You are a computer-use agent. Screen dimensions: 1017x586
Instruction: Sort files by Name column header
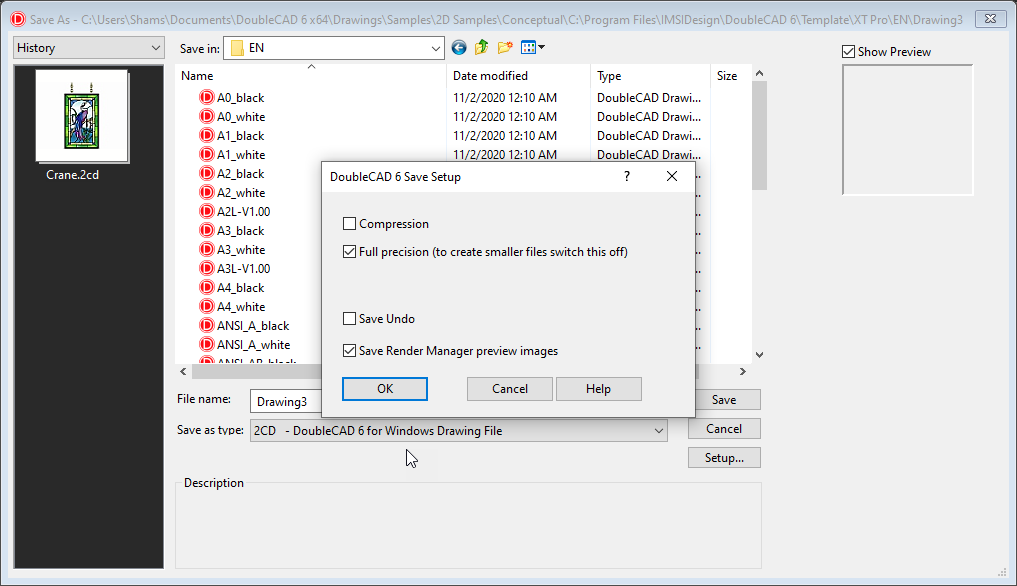click(x=311, y=76)
